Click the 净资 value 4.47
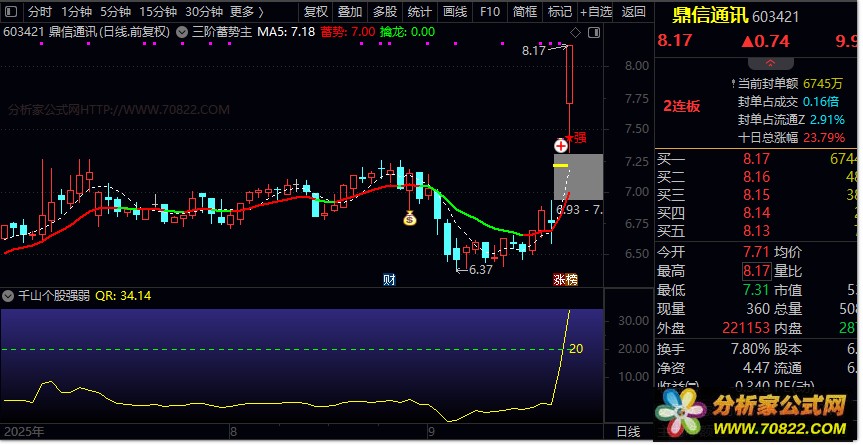 coord(756,368)
